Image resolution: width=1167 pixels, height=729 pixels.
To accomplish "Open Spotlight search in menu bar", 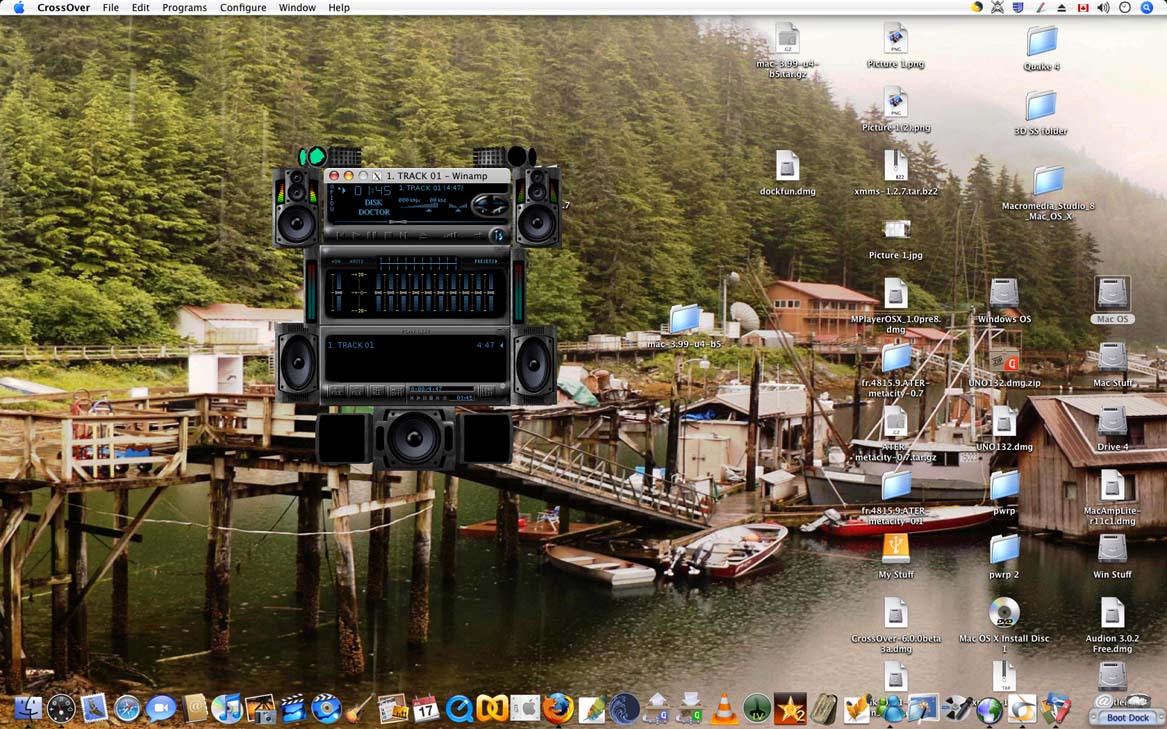I will [1146, 7].
